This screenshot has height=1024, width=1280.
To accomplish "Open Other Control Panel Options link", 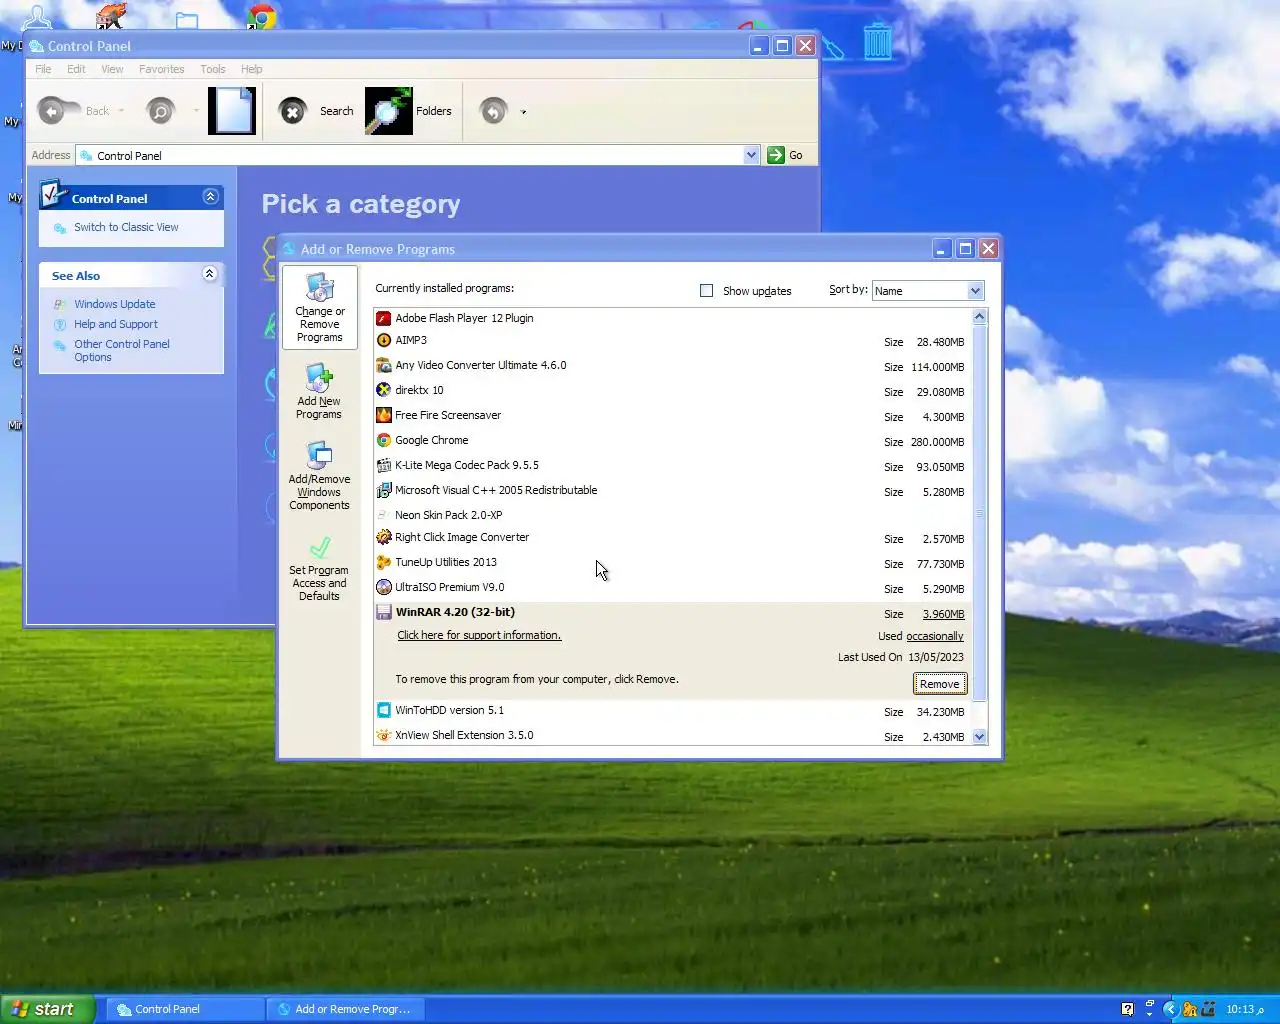I will (x=121, y=350).
